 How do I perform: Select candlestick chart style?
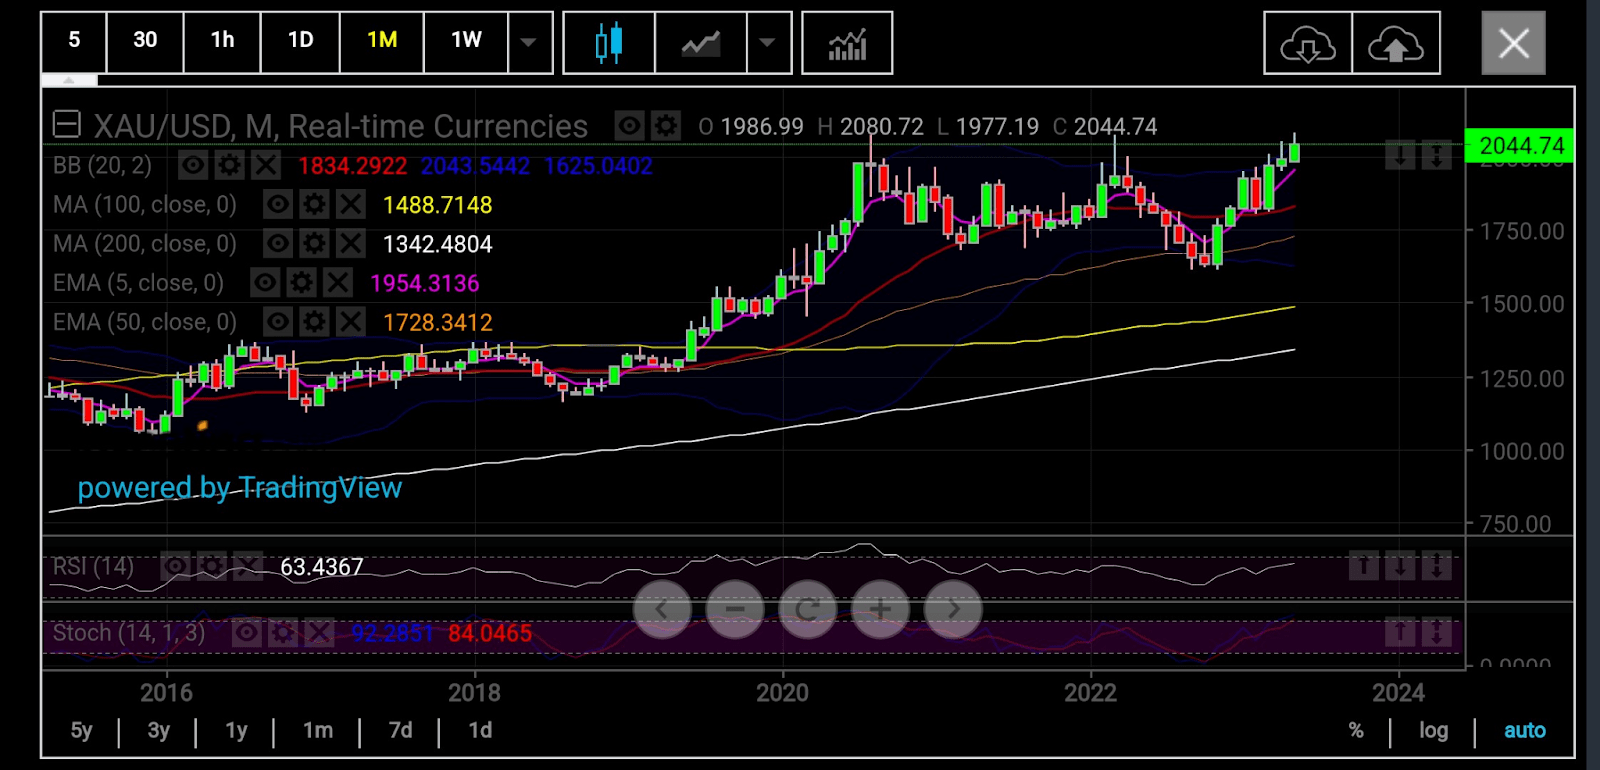(x=609, y=43)
